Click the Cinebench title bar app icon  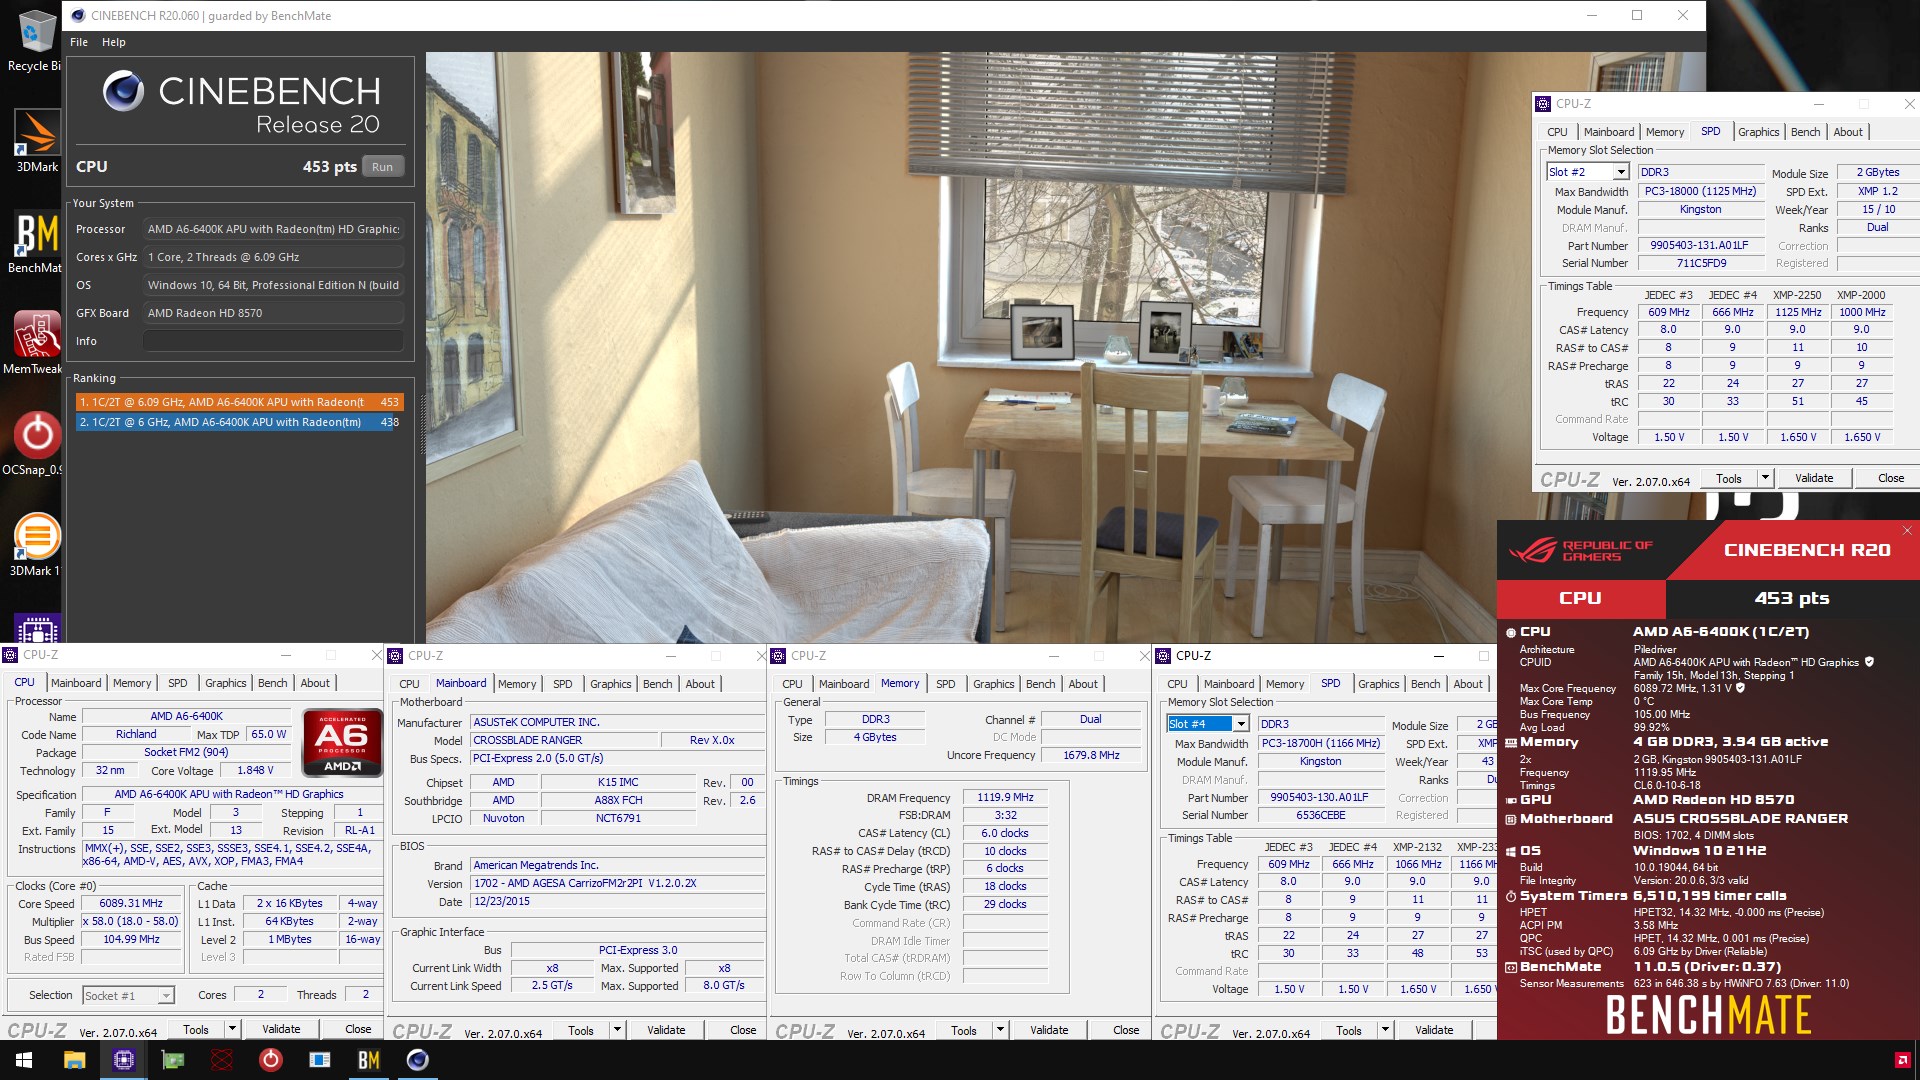79,15
